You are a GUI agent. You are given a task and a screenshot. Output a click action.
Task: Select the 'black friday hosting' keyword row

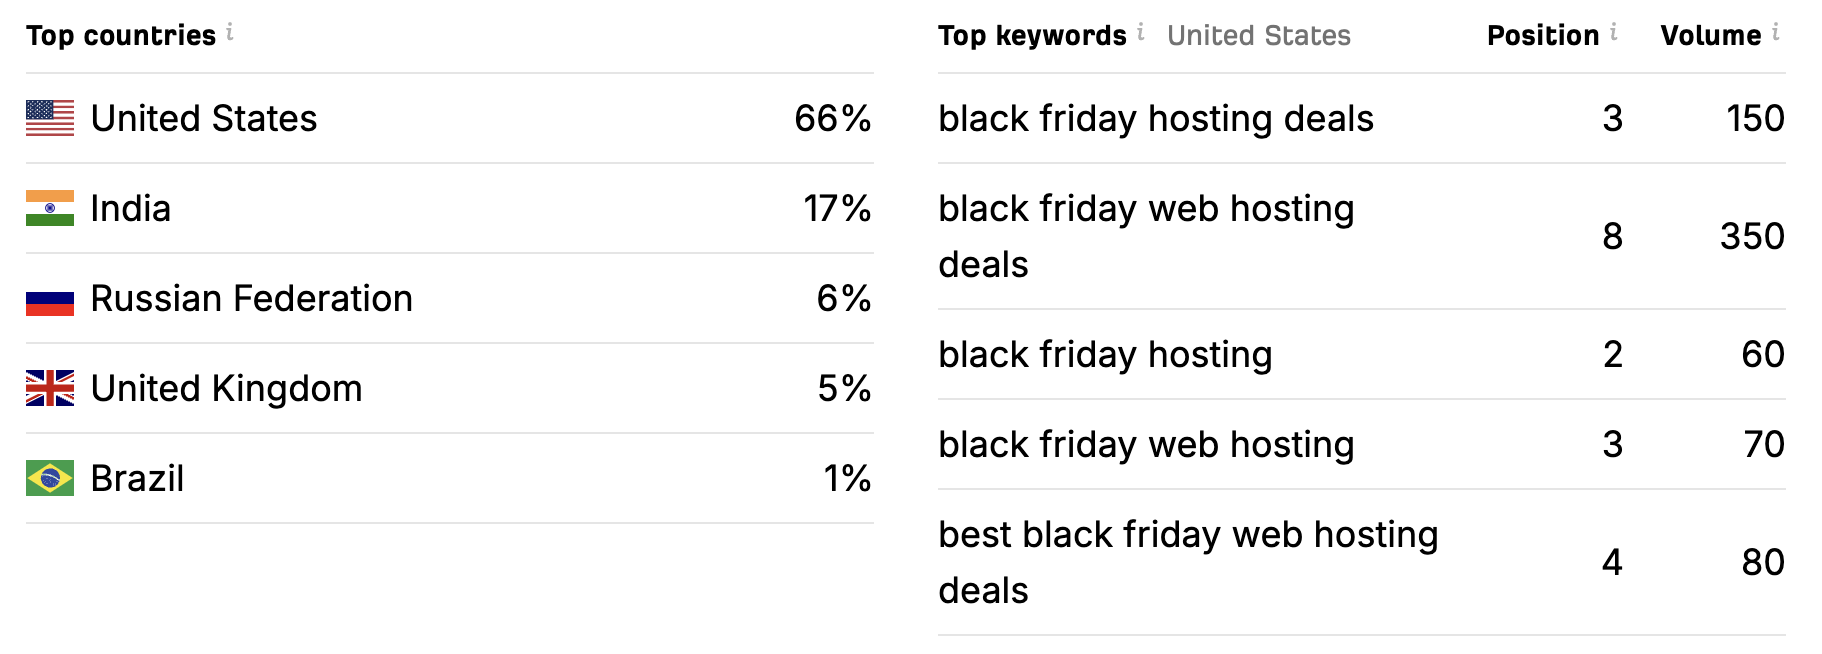1362,354
